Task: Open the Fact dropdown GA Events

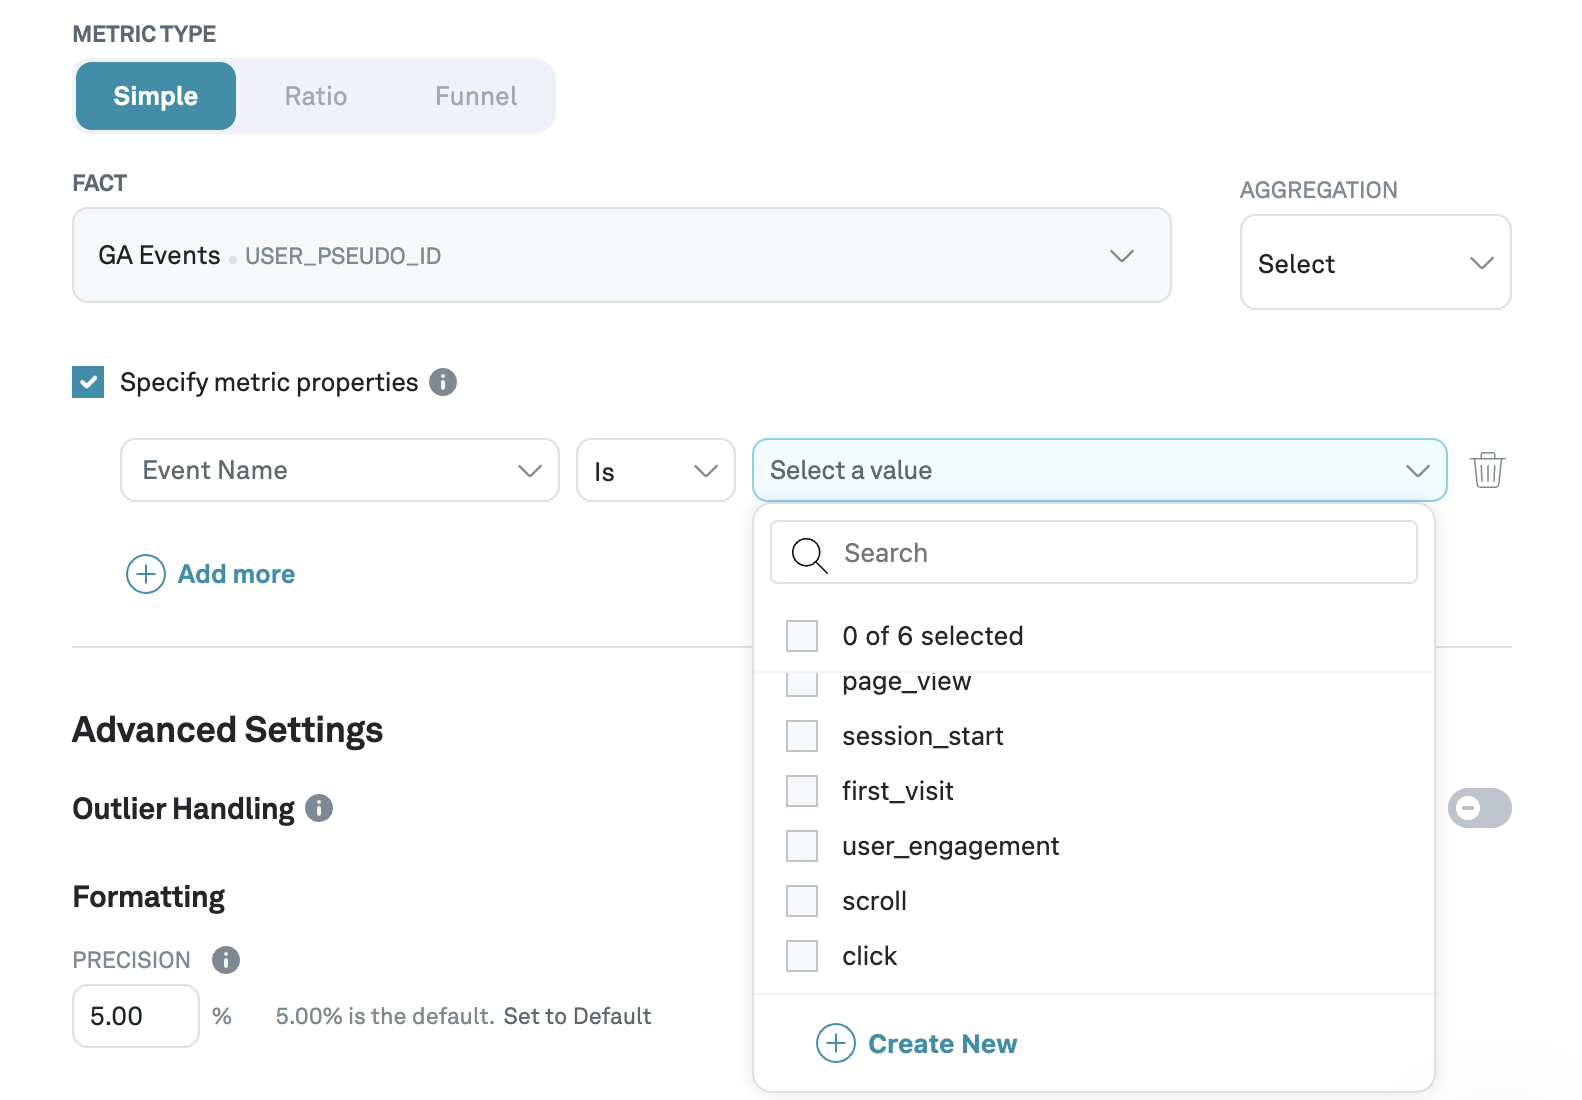Action: 621,255
